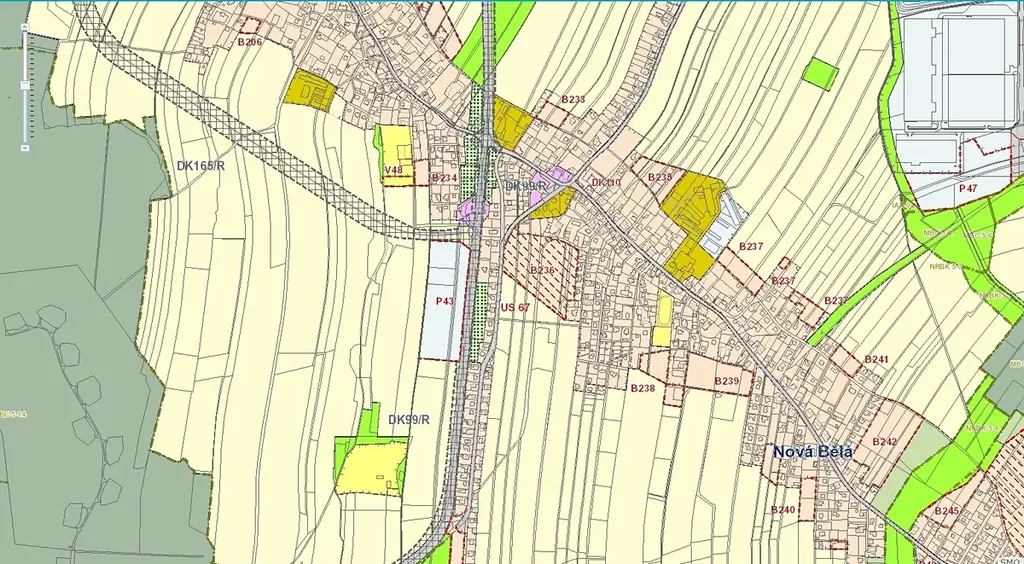Select the Nová Bělá place label
Image resolution: width=1024 pixels, height=564 pixels.
click(x=813, y=452)
